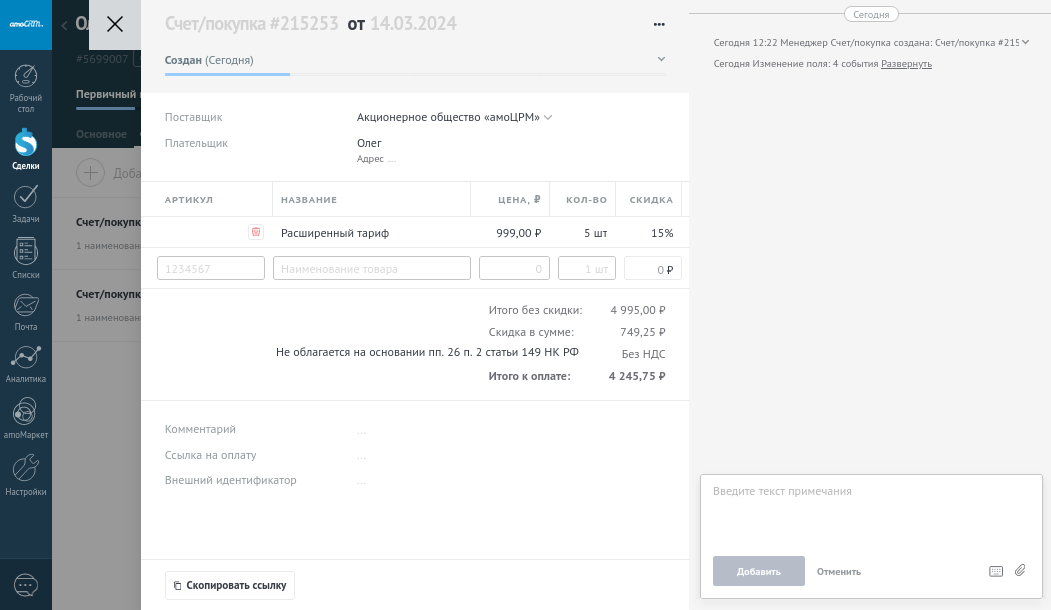Click the Добавить note button
1051x610 pixels.
coord(758,571)
